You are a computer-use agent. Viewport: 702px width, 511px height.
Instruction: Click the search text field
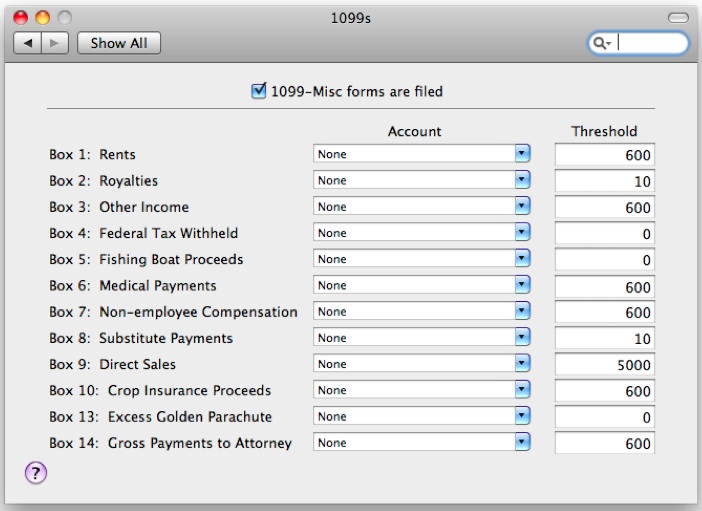[x=651, y=43]
